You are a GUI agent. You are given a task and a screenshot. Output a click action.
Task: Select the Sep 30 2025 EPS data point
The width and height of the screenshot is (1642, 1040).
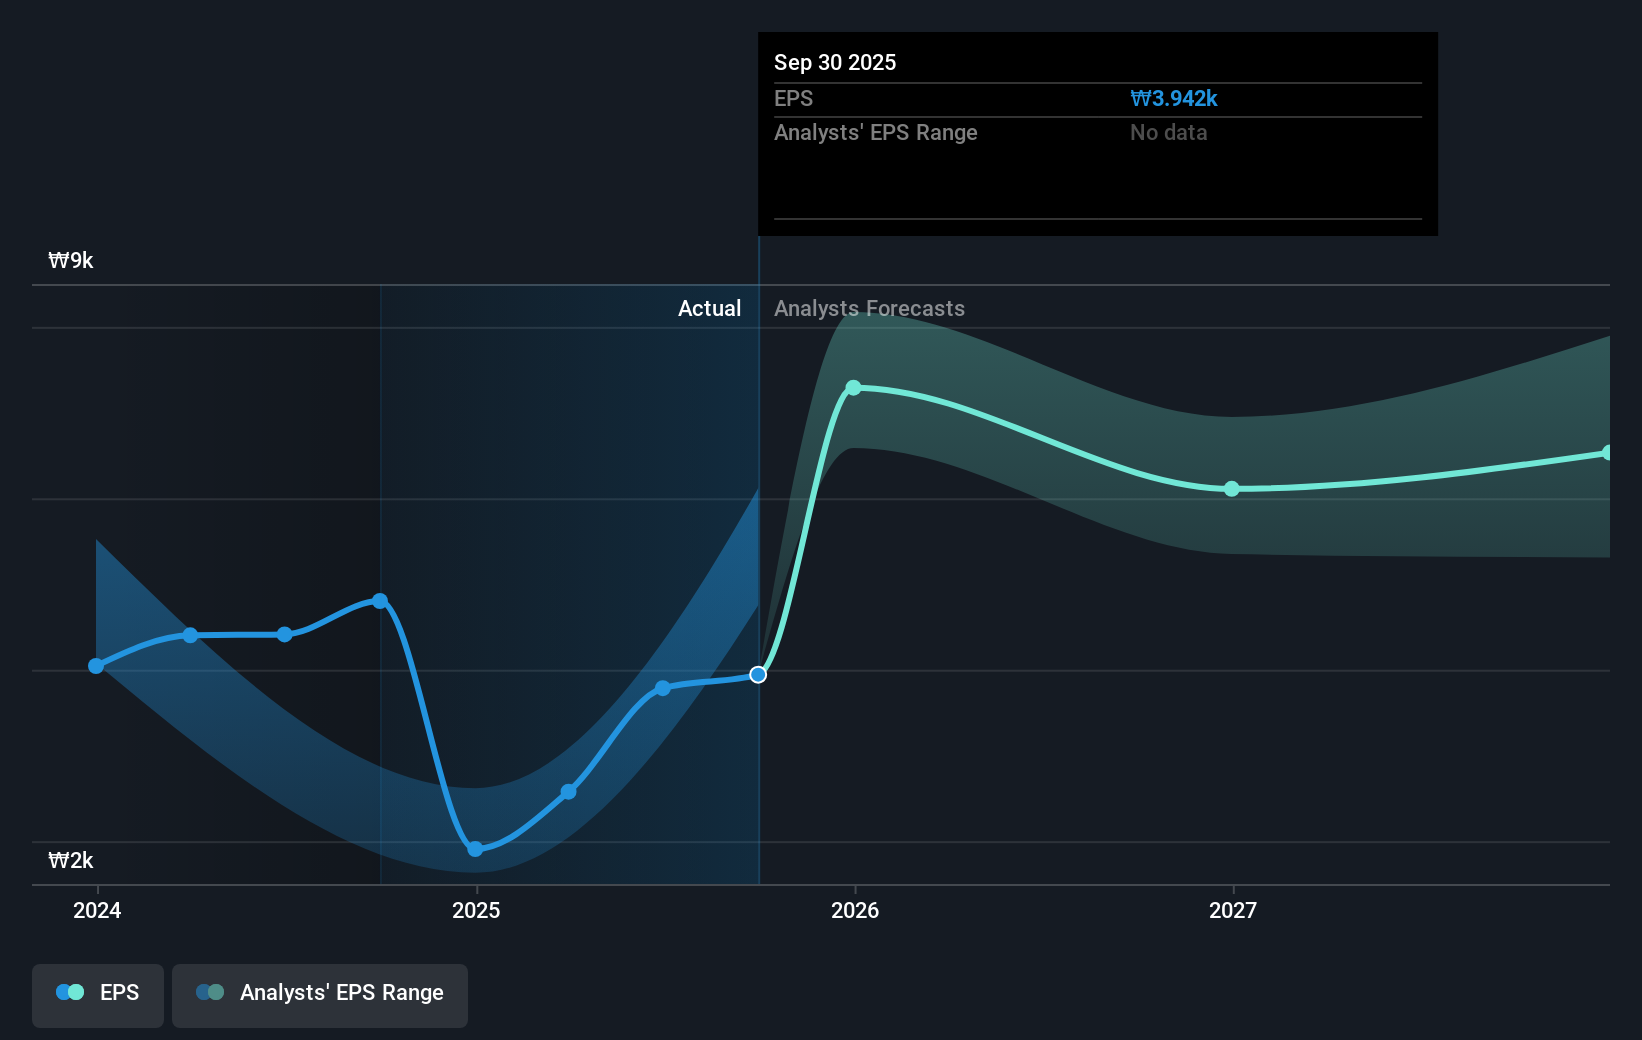click(758, 675)
